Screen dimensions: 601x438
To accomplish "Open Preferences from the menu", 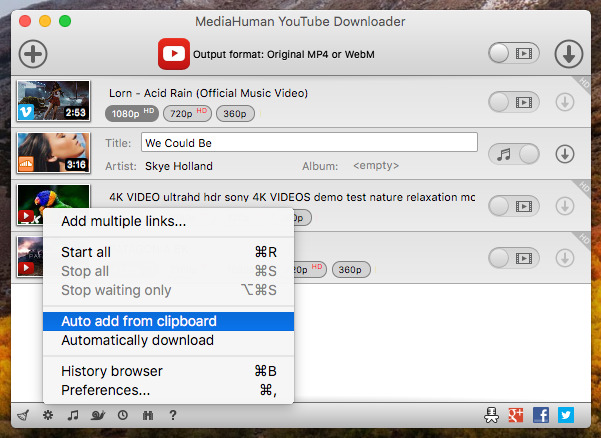I will coord(168,390).
